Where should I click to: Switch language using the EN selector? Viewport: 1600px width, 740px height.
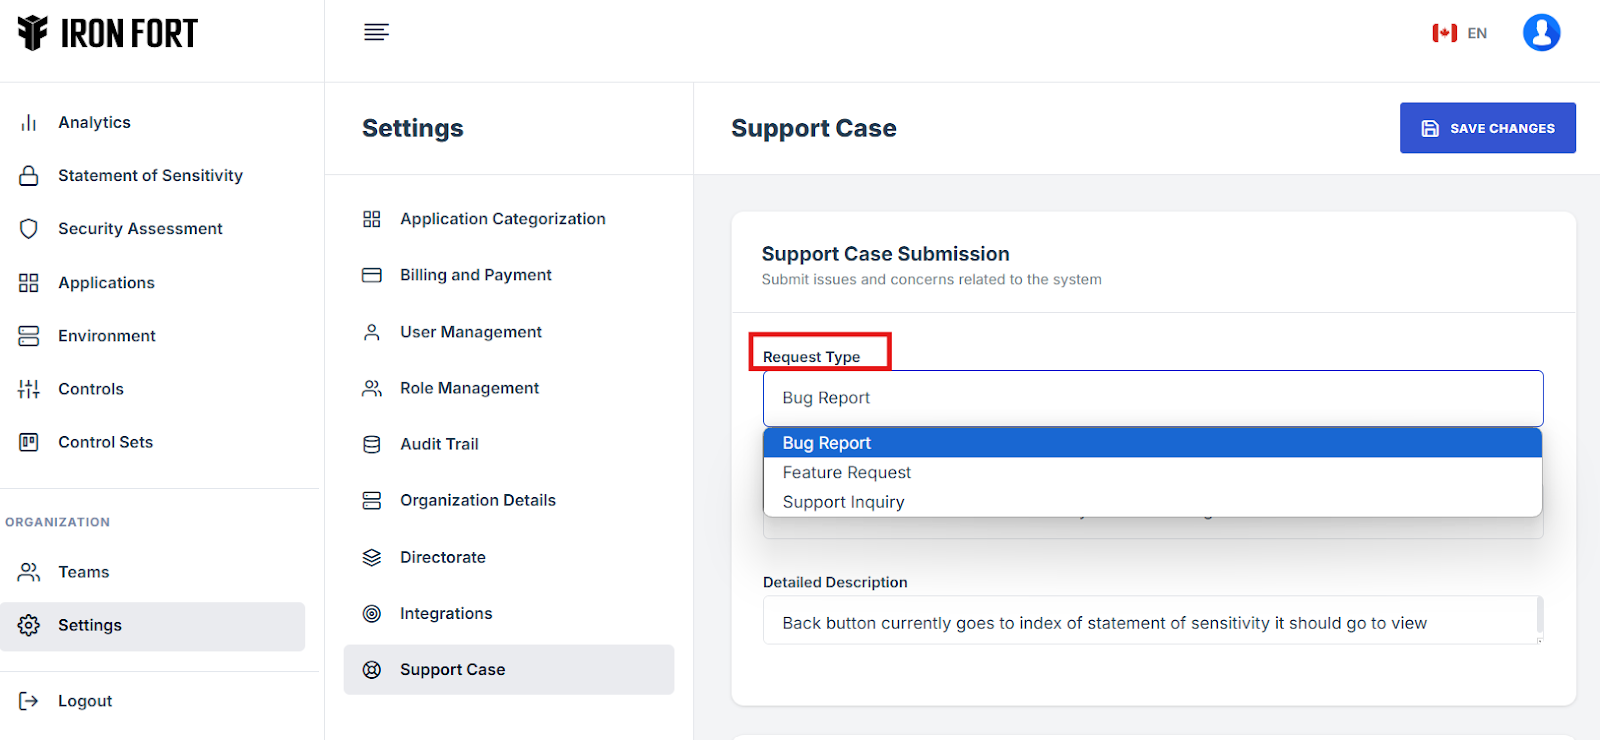click(1477, 33)
